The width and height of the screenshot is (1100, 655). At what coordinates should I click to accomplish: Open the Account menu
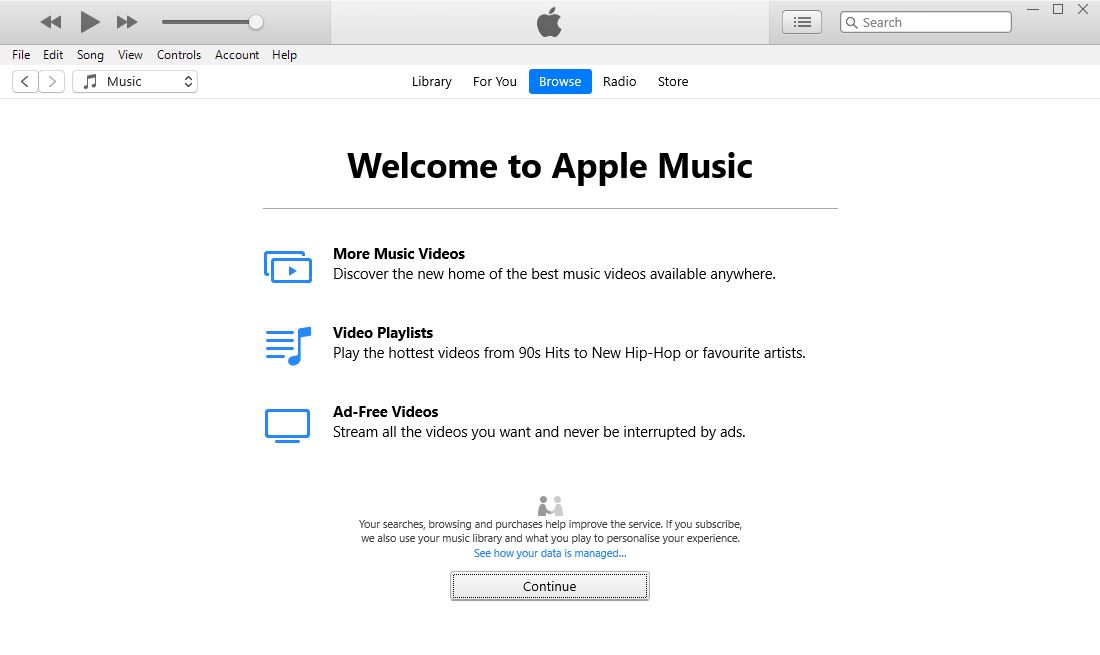[x=237, y=55]
